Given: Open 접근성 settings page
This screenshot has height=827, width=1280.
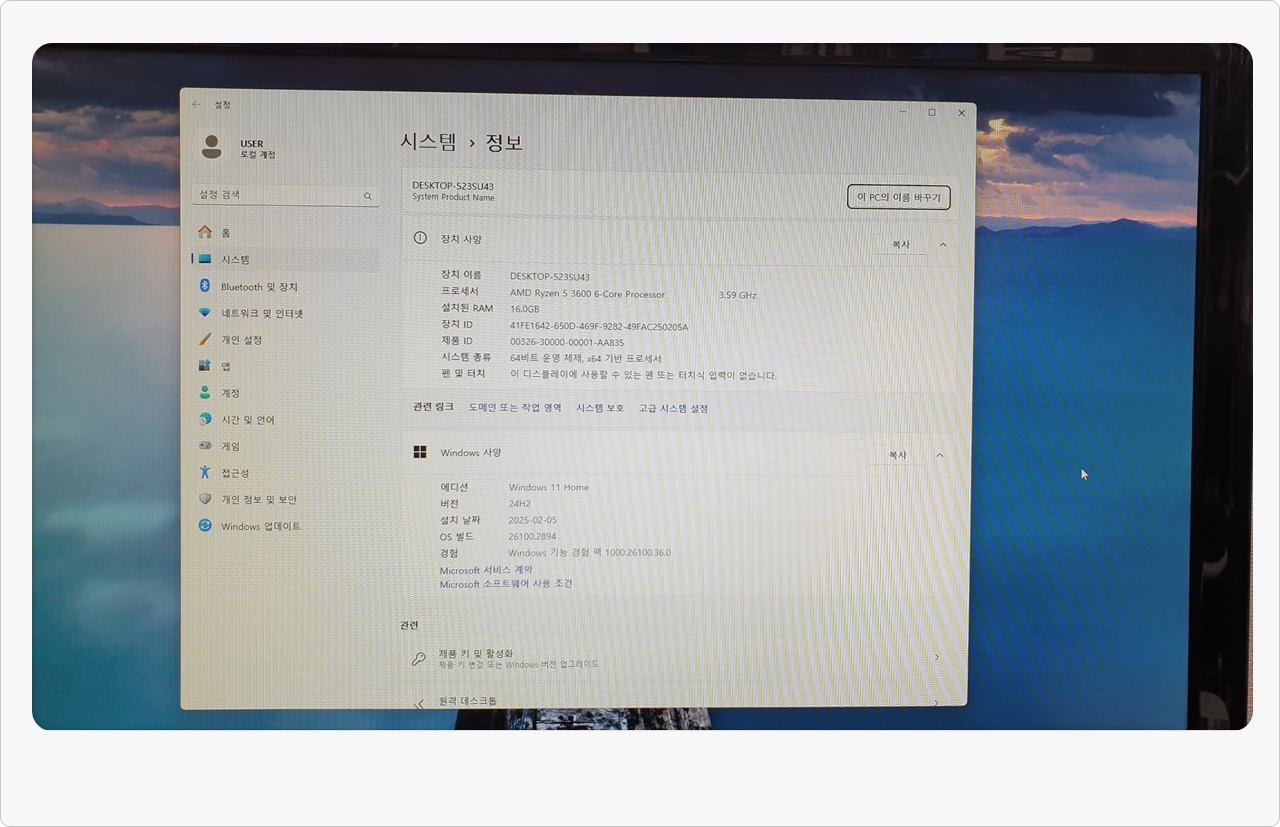Looking at the screenshot, I should [x=235, y=473].
